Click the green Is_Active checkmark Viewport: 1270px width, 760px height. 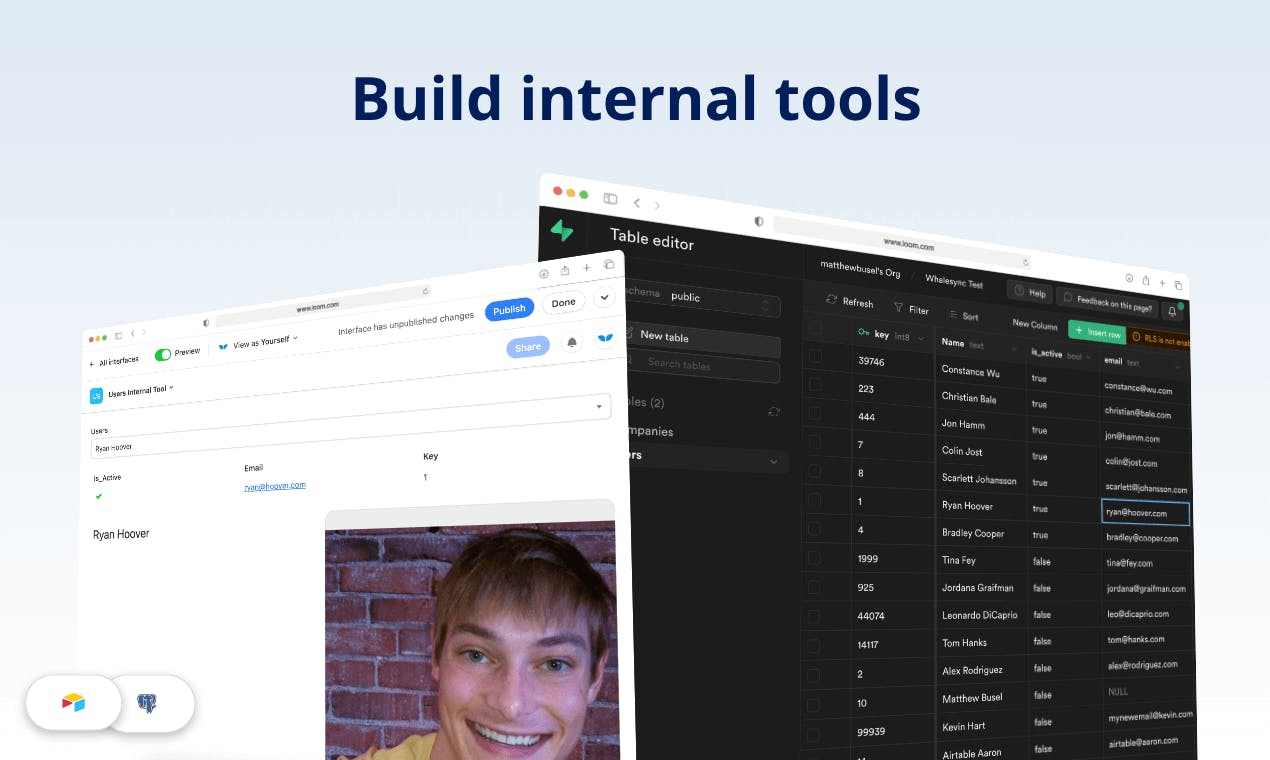point(99,496)
